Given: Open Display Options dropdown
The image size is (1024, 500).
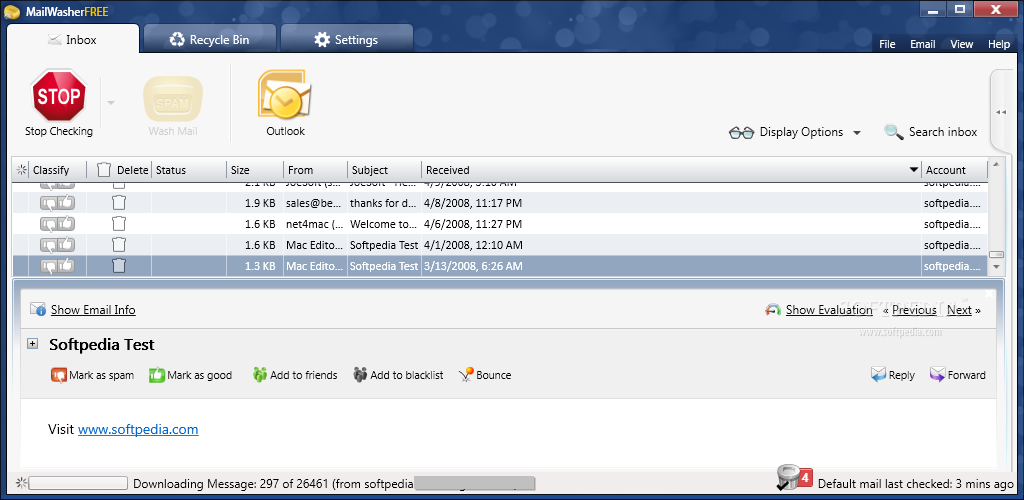Looking at the screenshot, I should tap(795, 133).
